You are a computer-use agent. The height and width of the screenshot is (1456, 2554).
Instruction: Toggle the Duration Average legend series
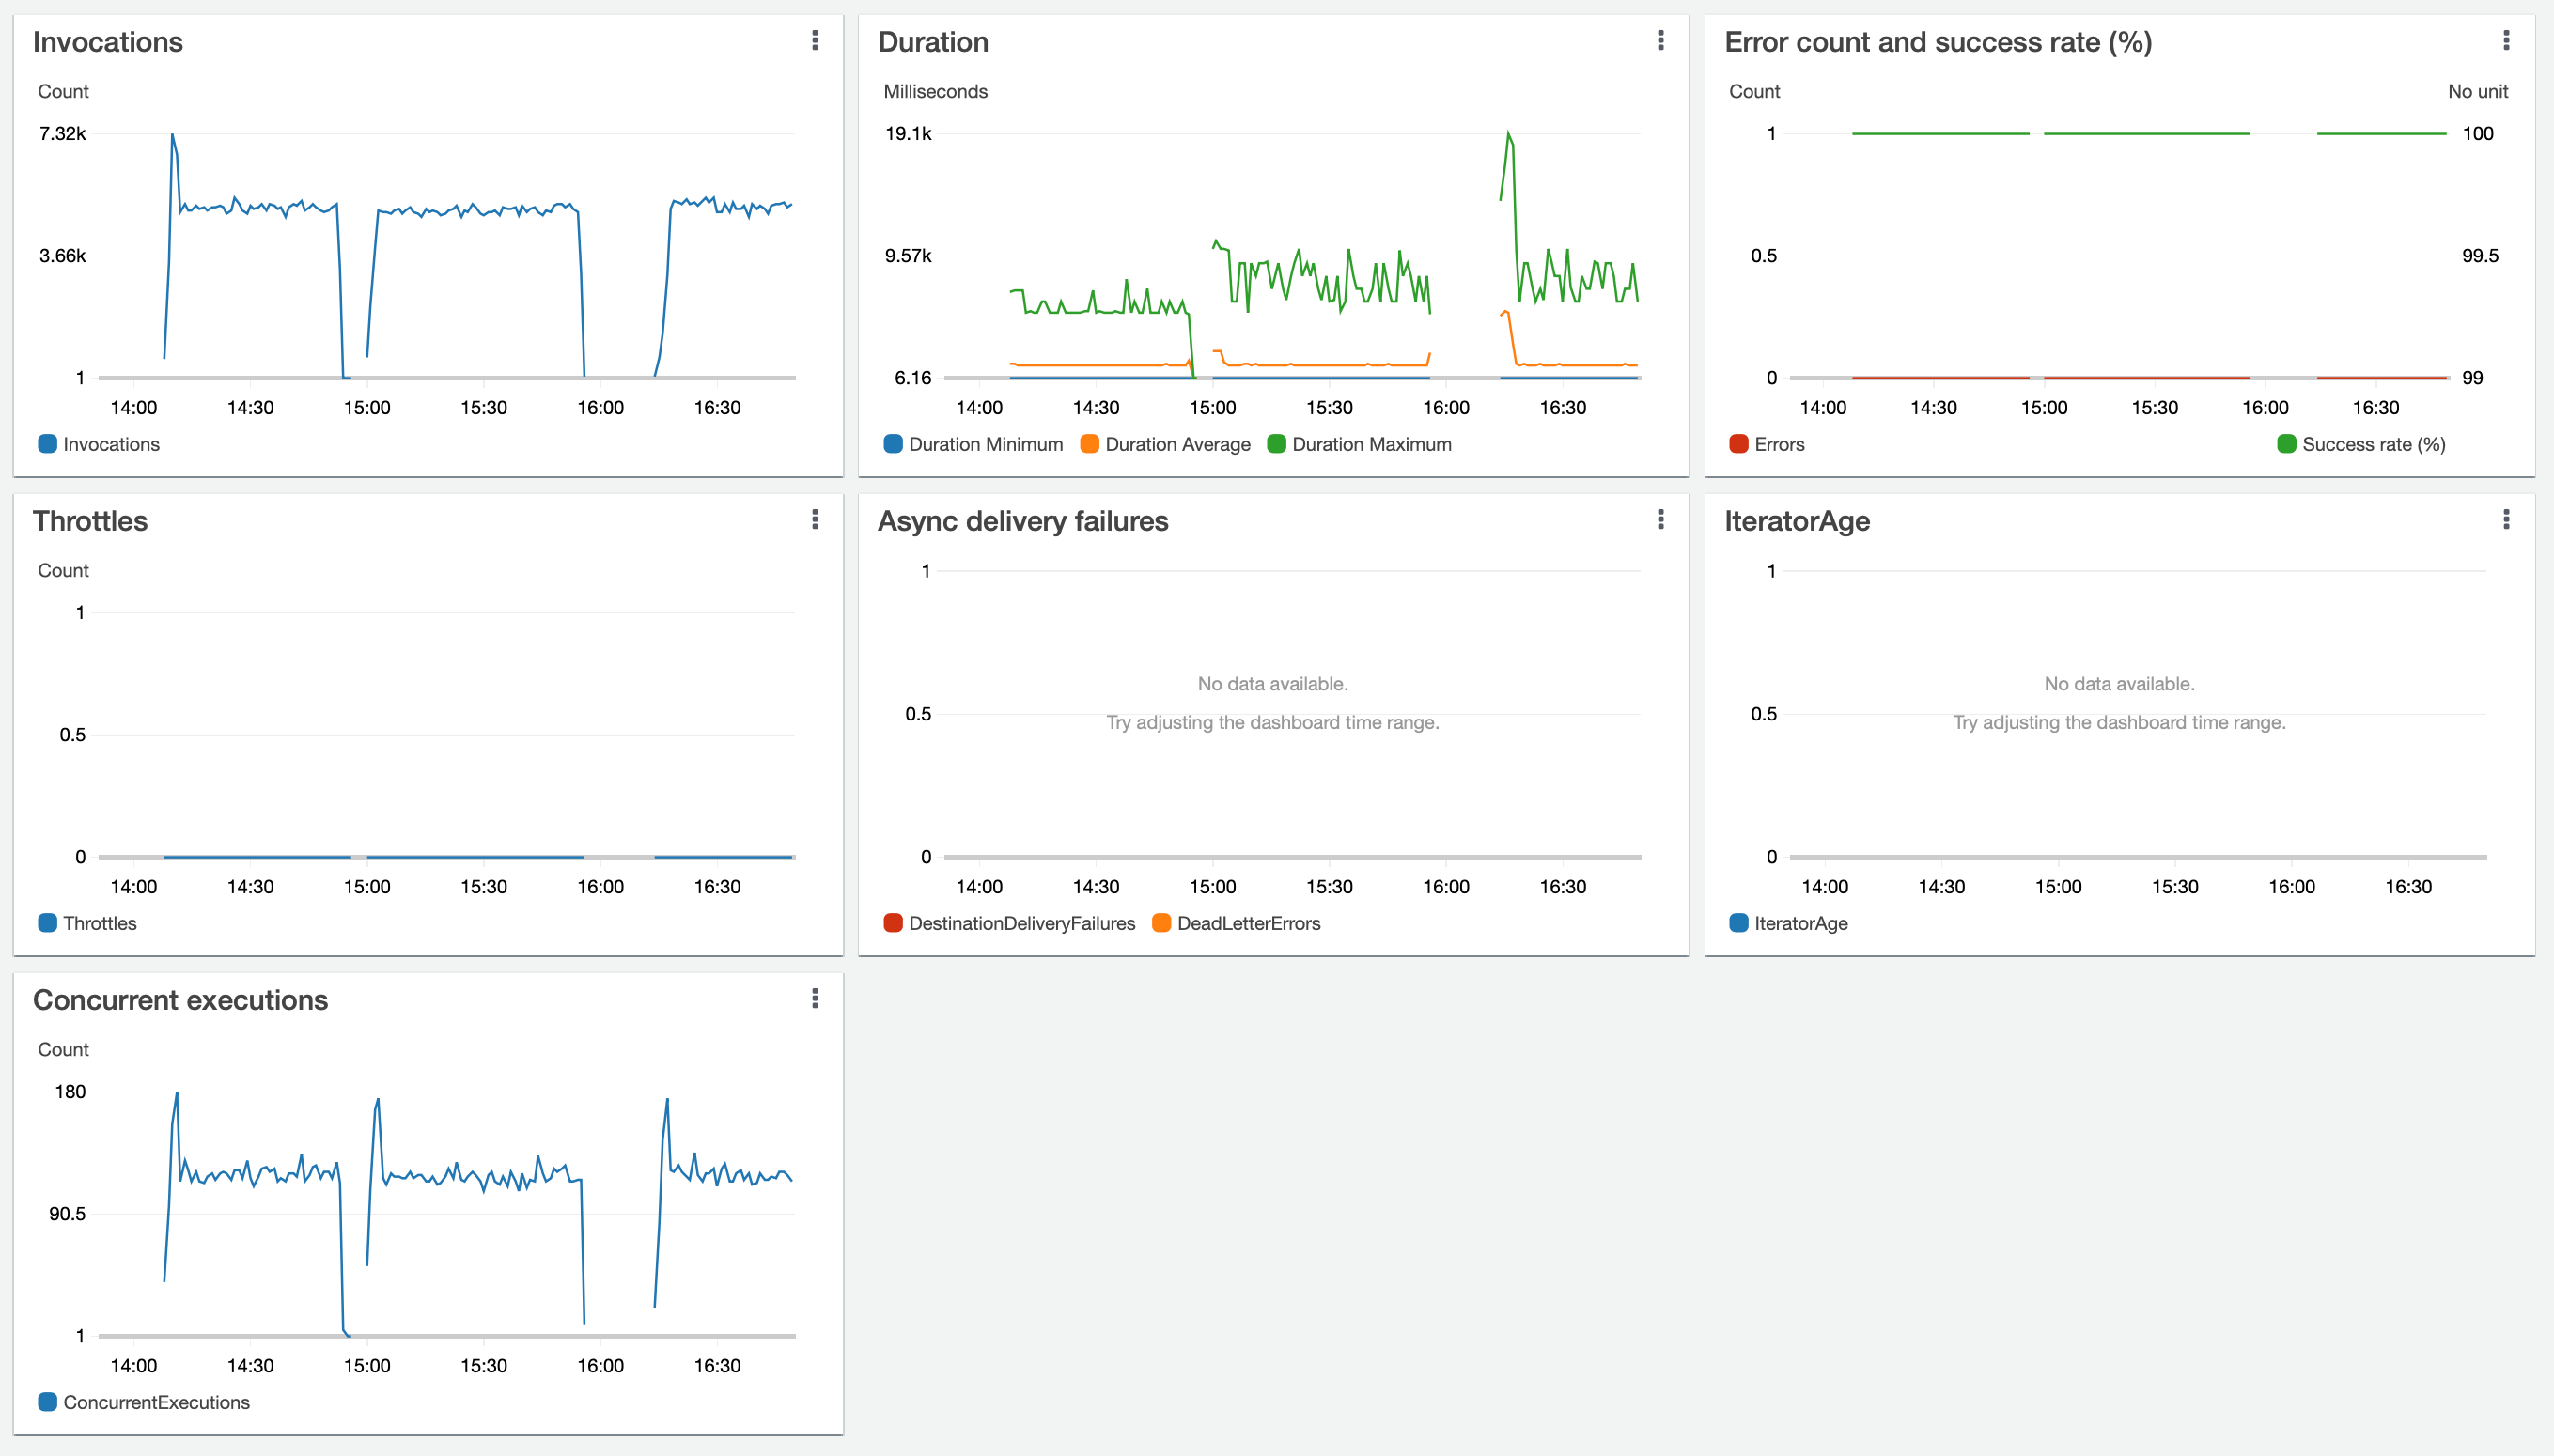[1177, 444]
